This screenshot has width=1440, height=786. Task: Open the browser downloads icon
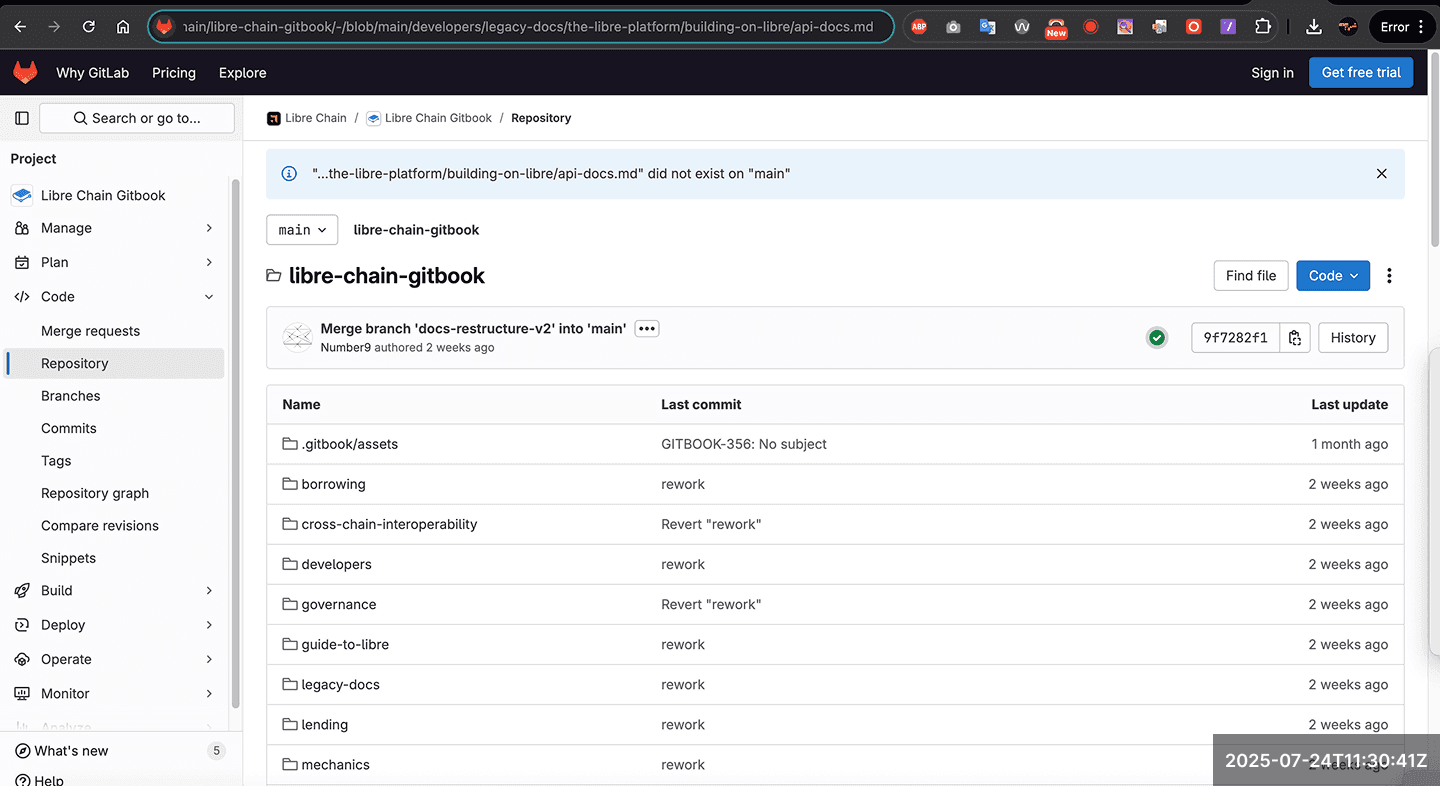click(1313, 27)
